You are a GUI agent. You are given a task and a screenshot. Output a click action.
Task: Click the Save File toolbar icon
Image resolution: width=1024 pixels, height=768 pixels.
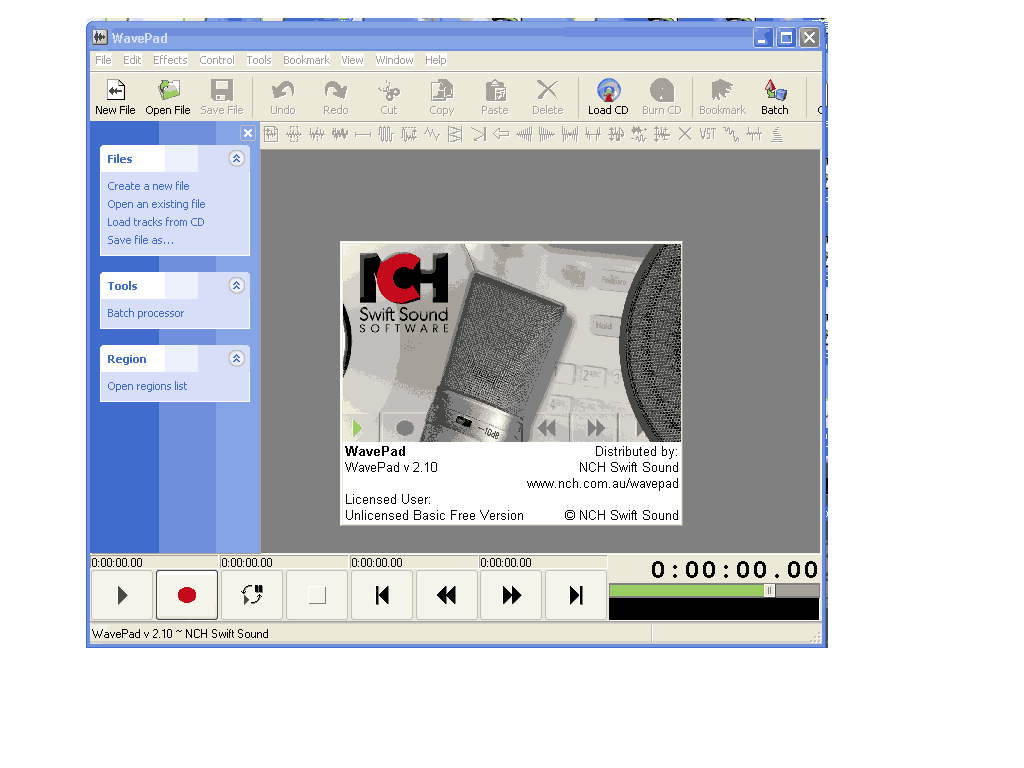221,97
